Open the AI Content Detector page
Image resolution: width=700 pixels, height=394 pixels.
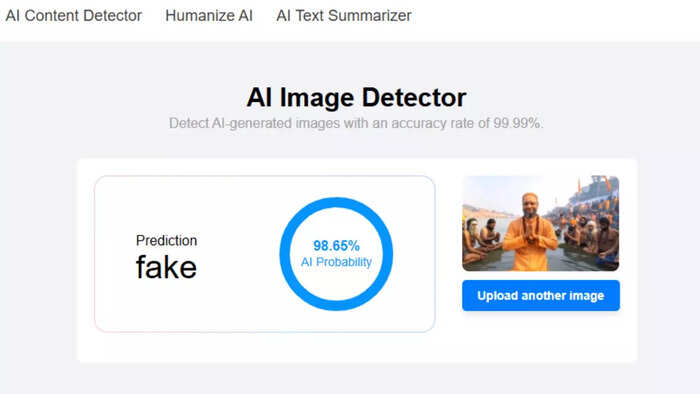tap(74, 16)
